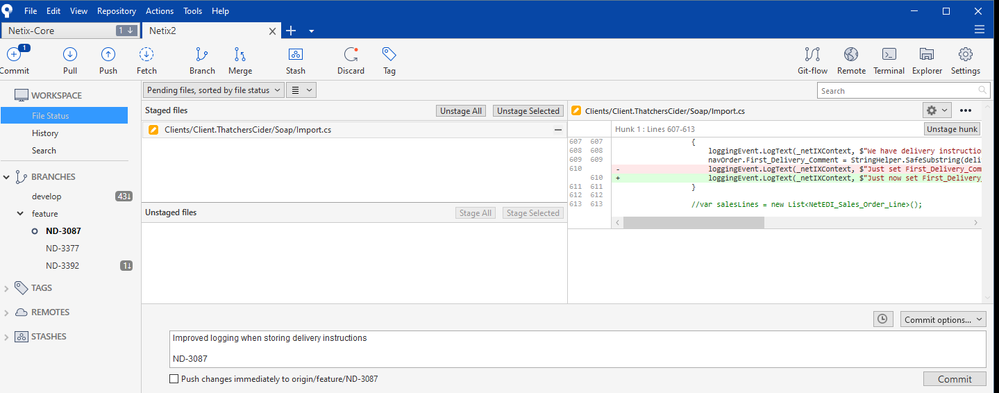The width and height of the screenshot is (999, 393).
Task: Stash changes with the Stash icon
Action: click(296, 61)
